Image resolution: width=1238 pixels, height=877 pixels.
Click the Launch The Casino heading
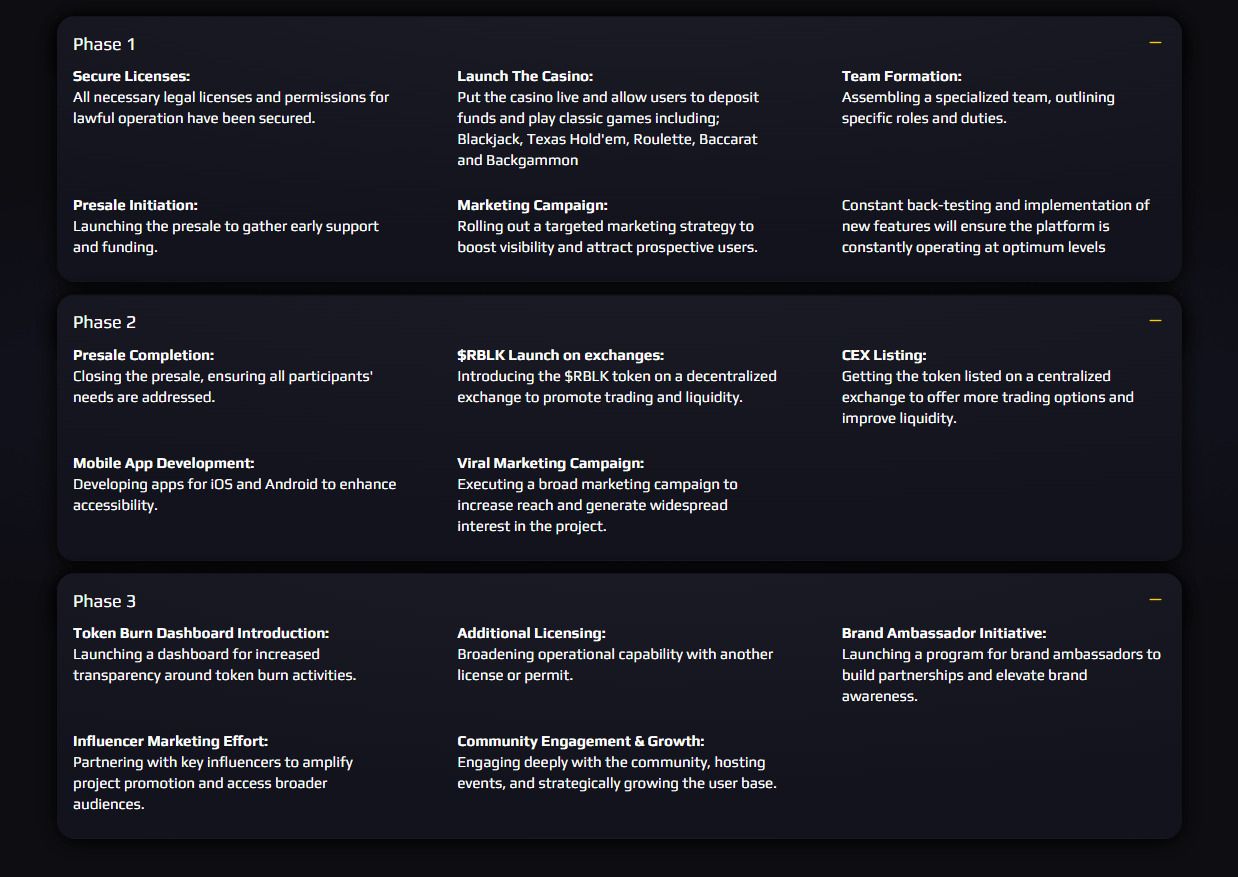point(525,76)
